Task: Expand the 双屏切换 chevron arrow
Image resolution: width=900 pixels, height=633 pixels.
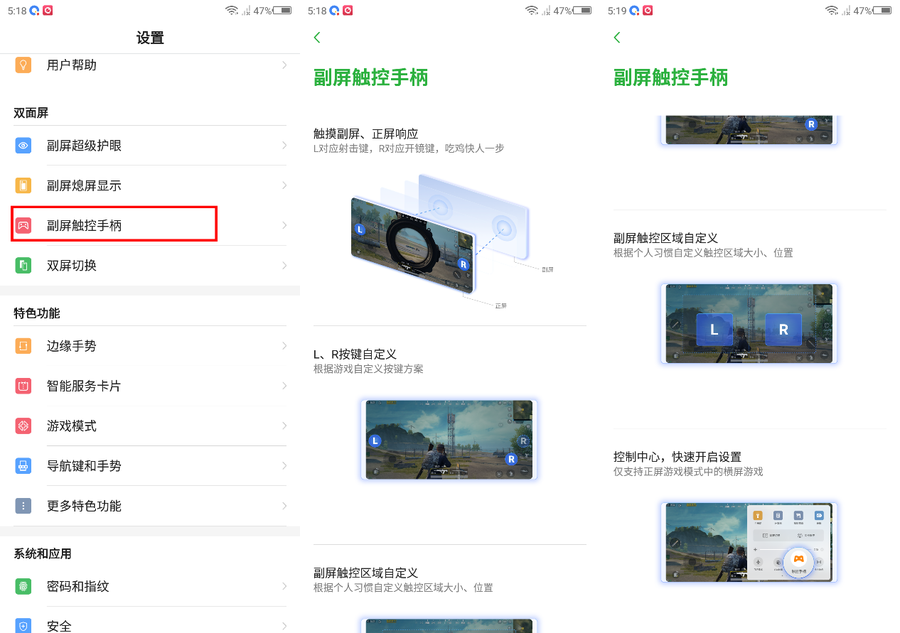Action: coord(284,265)
